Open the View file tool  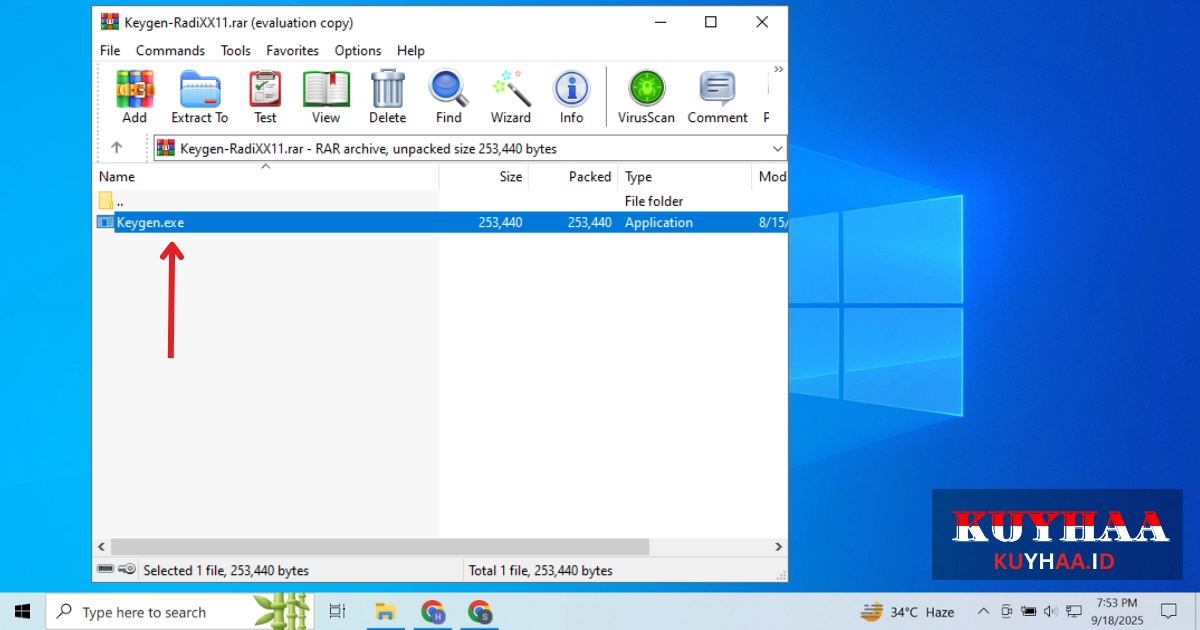click(326, 97)
